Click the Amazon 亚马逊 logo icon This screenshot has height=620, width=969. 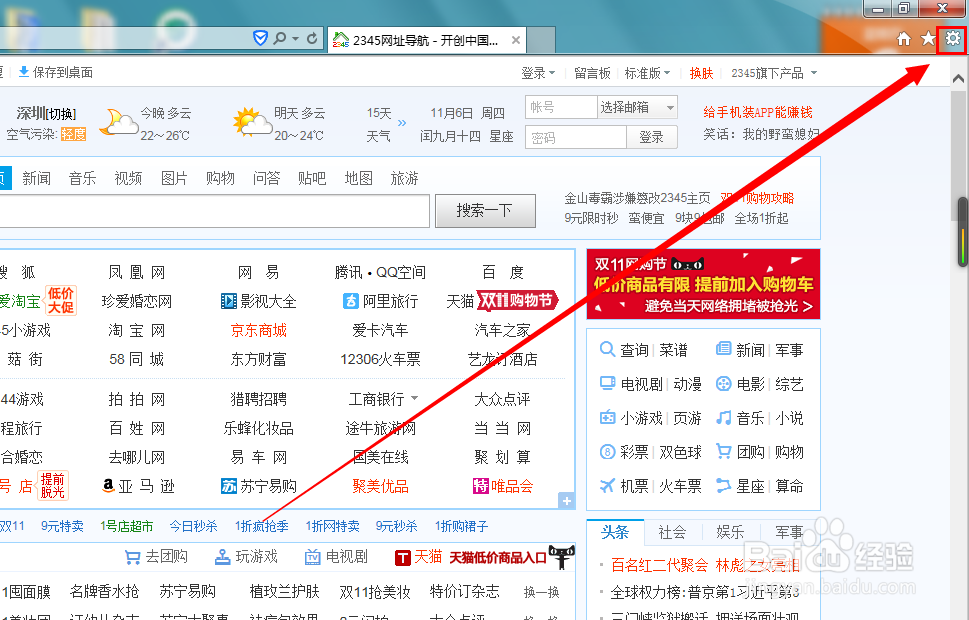click(x=108, y=486)
